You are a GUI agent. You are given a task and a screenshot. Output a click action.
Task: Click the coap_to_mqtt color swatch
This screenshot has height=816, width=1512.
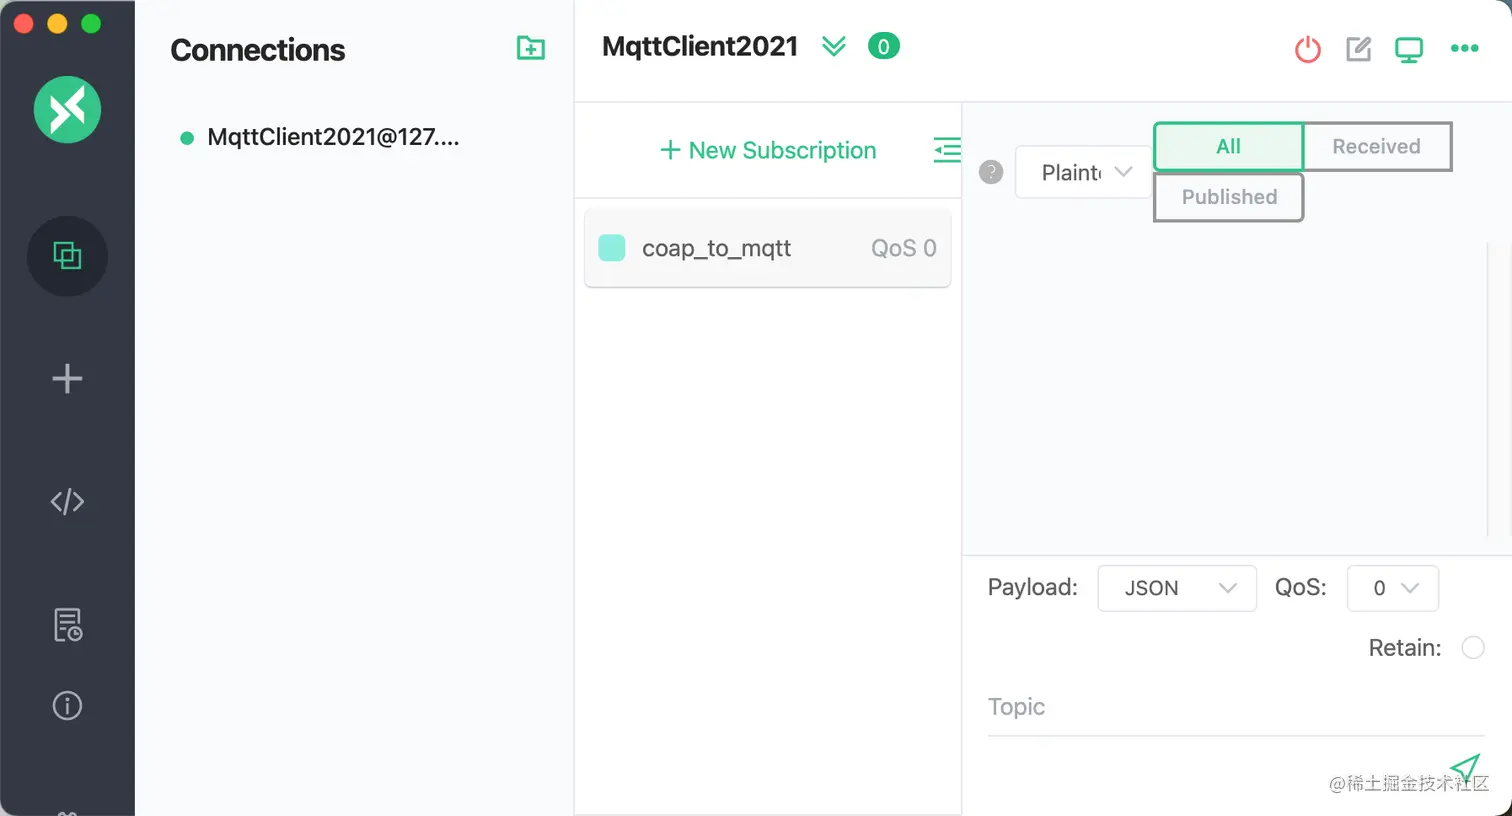pos(611,248)
